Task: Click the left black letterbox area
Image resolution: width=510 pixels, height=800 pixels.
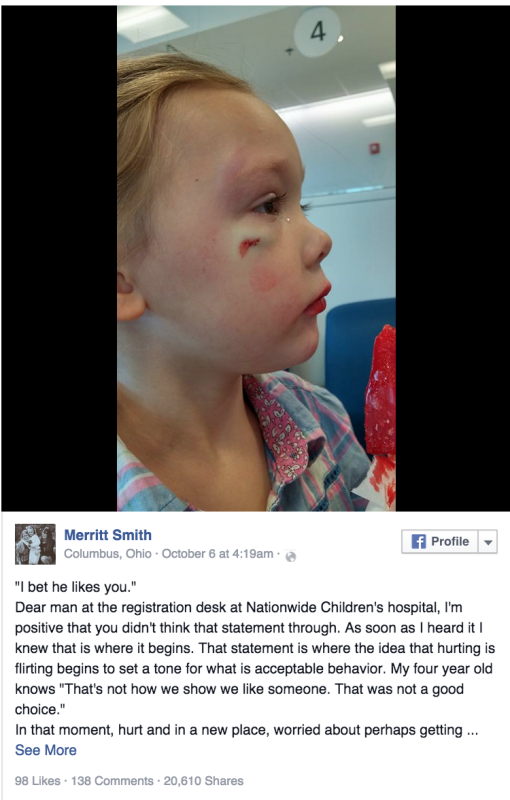Action: [x=59, y=258]
